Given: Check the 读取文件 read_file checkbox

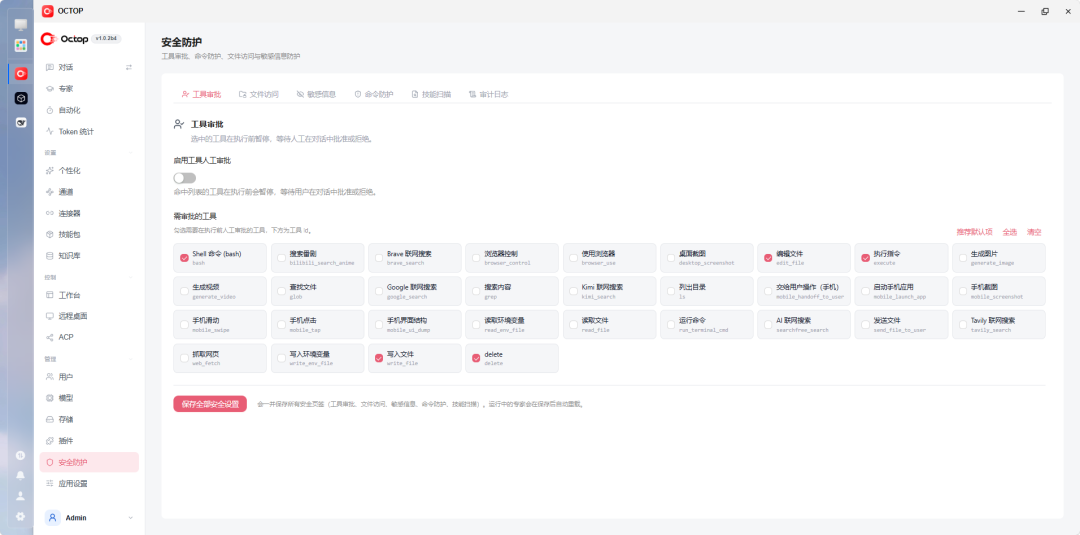Looking at the screenshot, I should 574,325.
